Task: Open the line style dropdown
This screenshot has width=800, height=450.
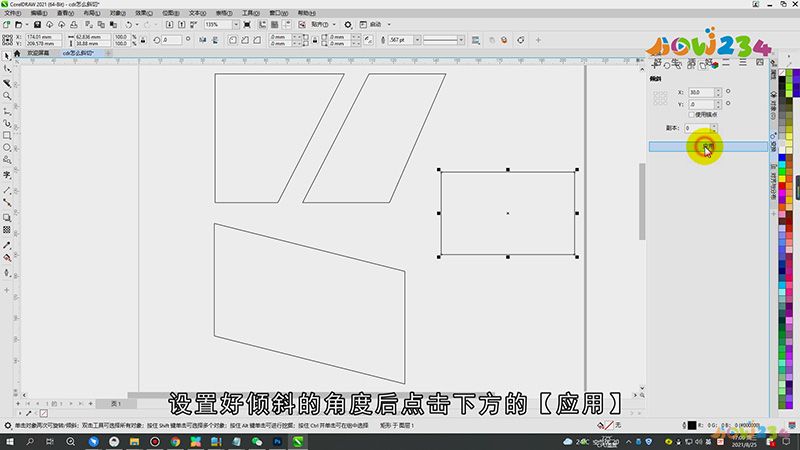Action: pos(461,40)
